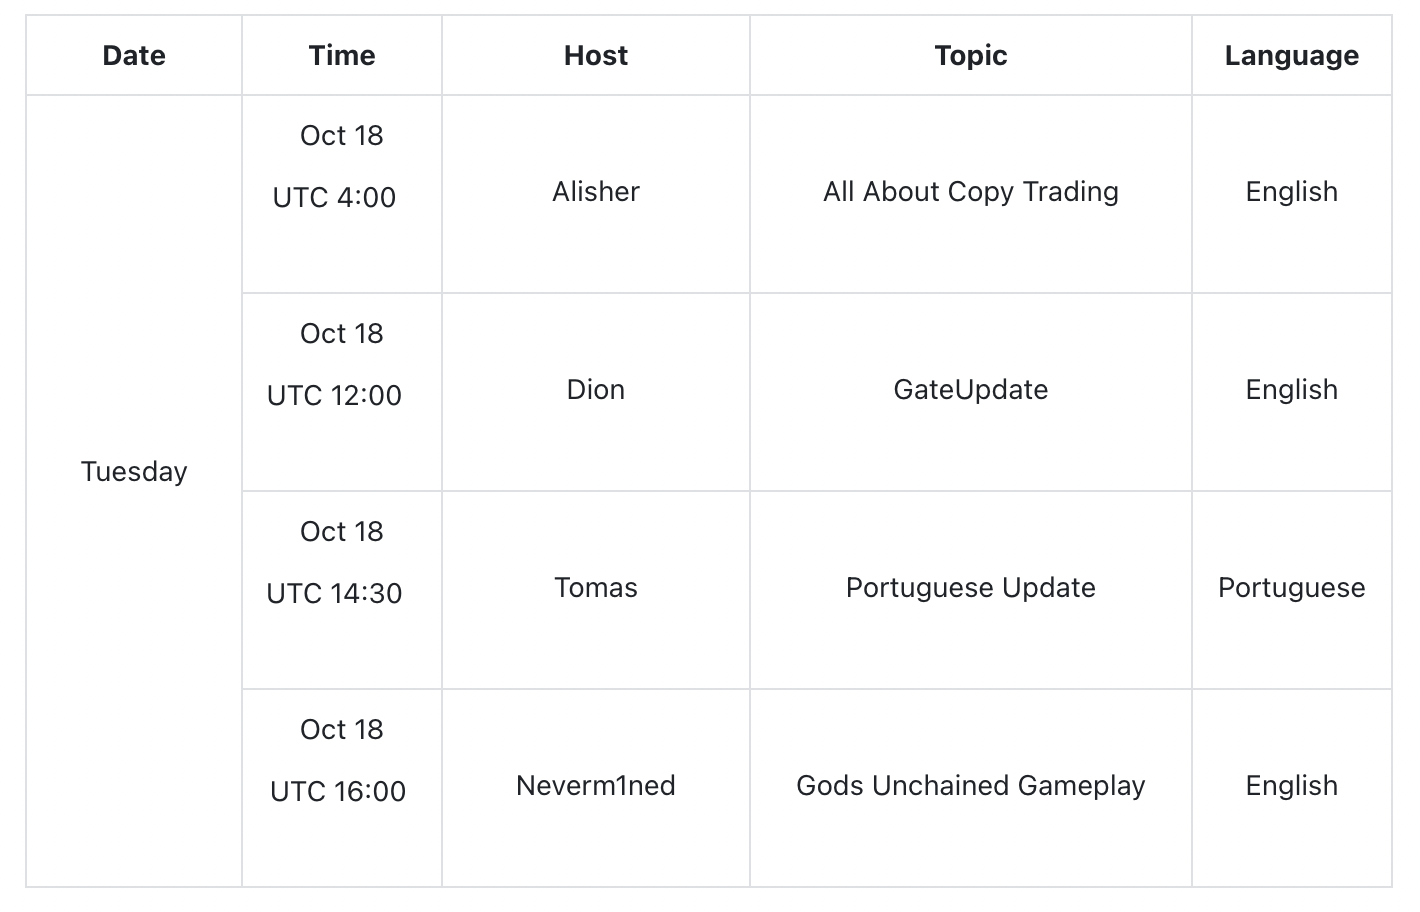Click host name Dion
The height and width of the screenshot is (912, 1420).
[x=596, y=390]
